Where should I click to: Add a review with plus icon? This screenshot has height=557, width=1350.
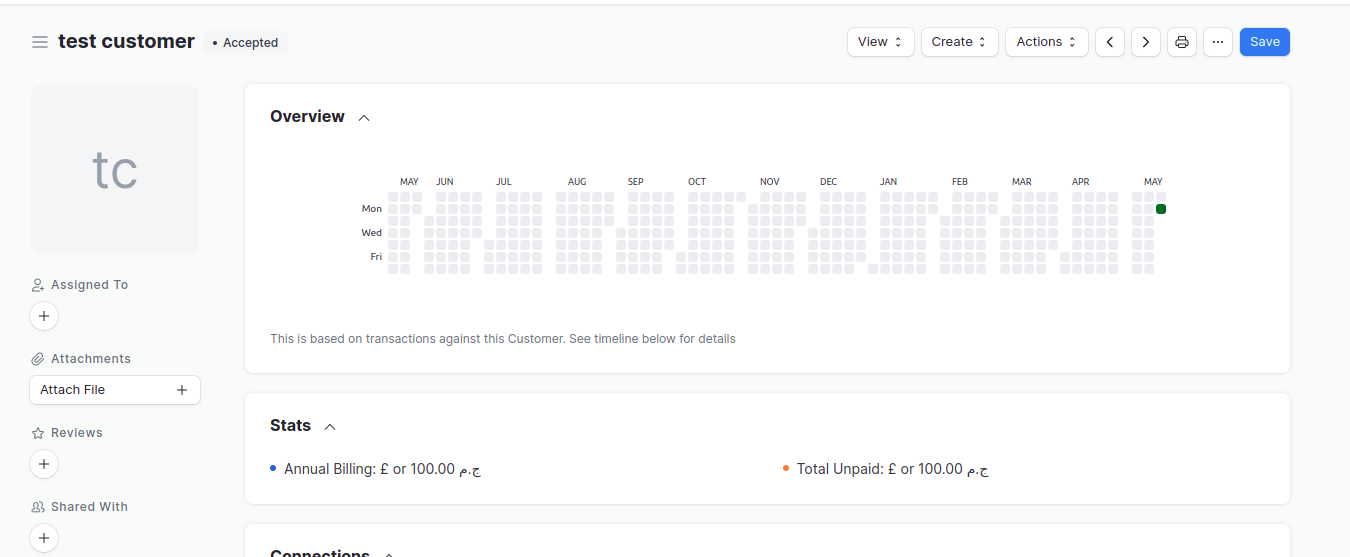click(x=44, y=464)
